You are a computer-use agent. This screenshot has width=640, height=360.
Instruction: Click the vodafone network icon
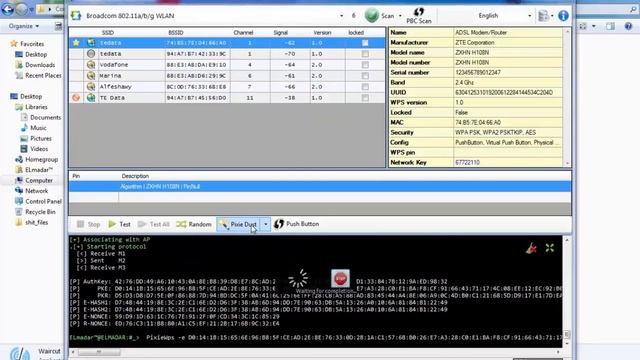pyautogui.click(x=91, y=64)
